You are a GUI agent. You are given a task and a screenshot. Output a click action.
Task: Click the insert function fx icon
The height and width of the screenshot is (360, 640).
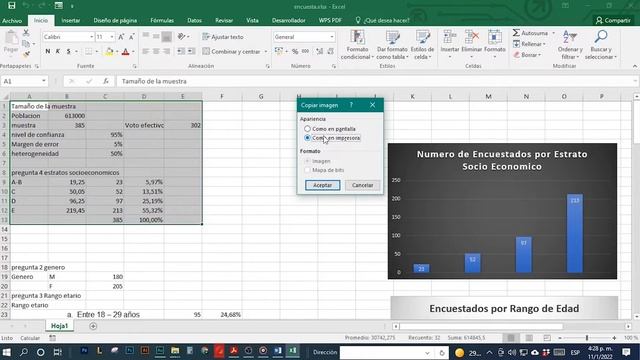[x=106, y=81]
